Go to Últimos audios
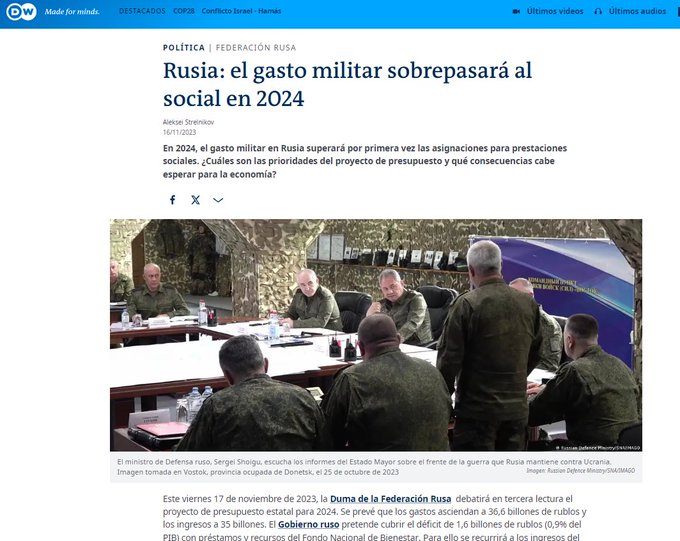 point(637,11)
